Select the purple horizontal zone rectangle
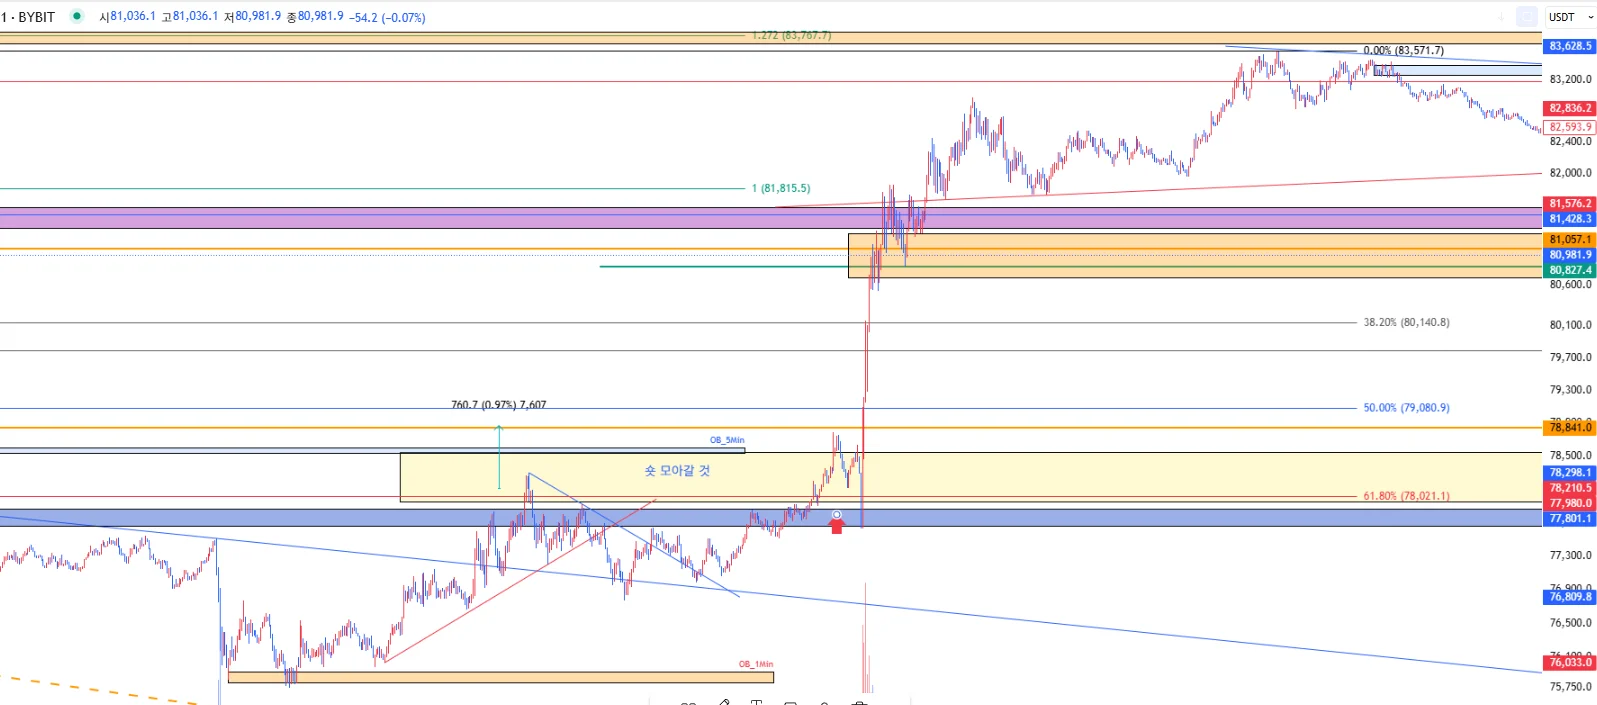 [770, 218]
